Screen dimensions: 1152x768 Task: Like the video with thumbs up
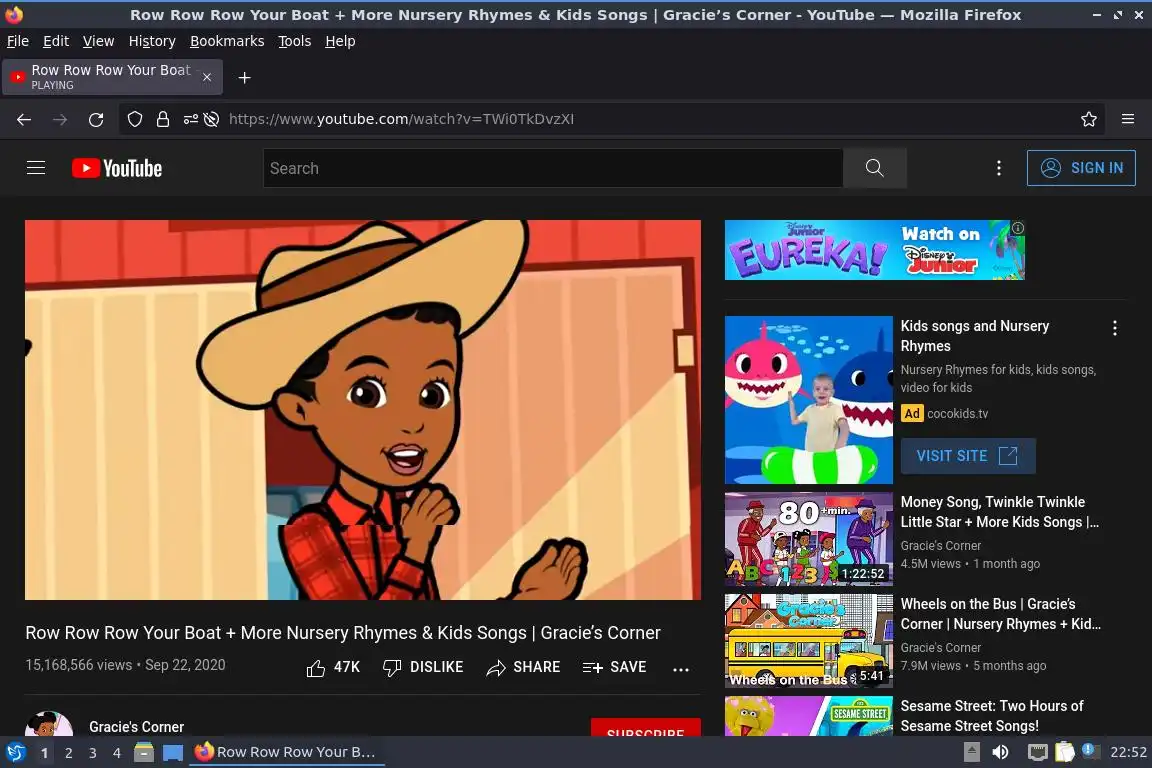332,667
